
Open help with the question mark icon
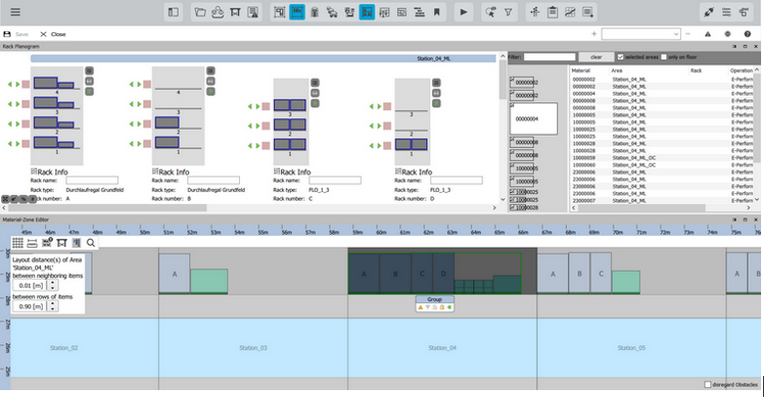point(747,34)
